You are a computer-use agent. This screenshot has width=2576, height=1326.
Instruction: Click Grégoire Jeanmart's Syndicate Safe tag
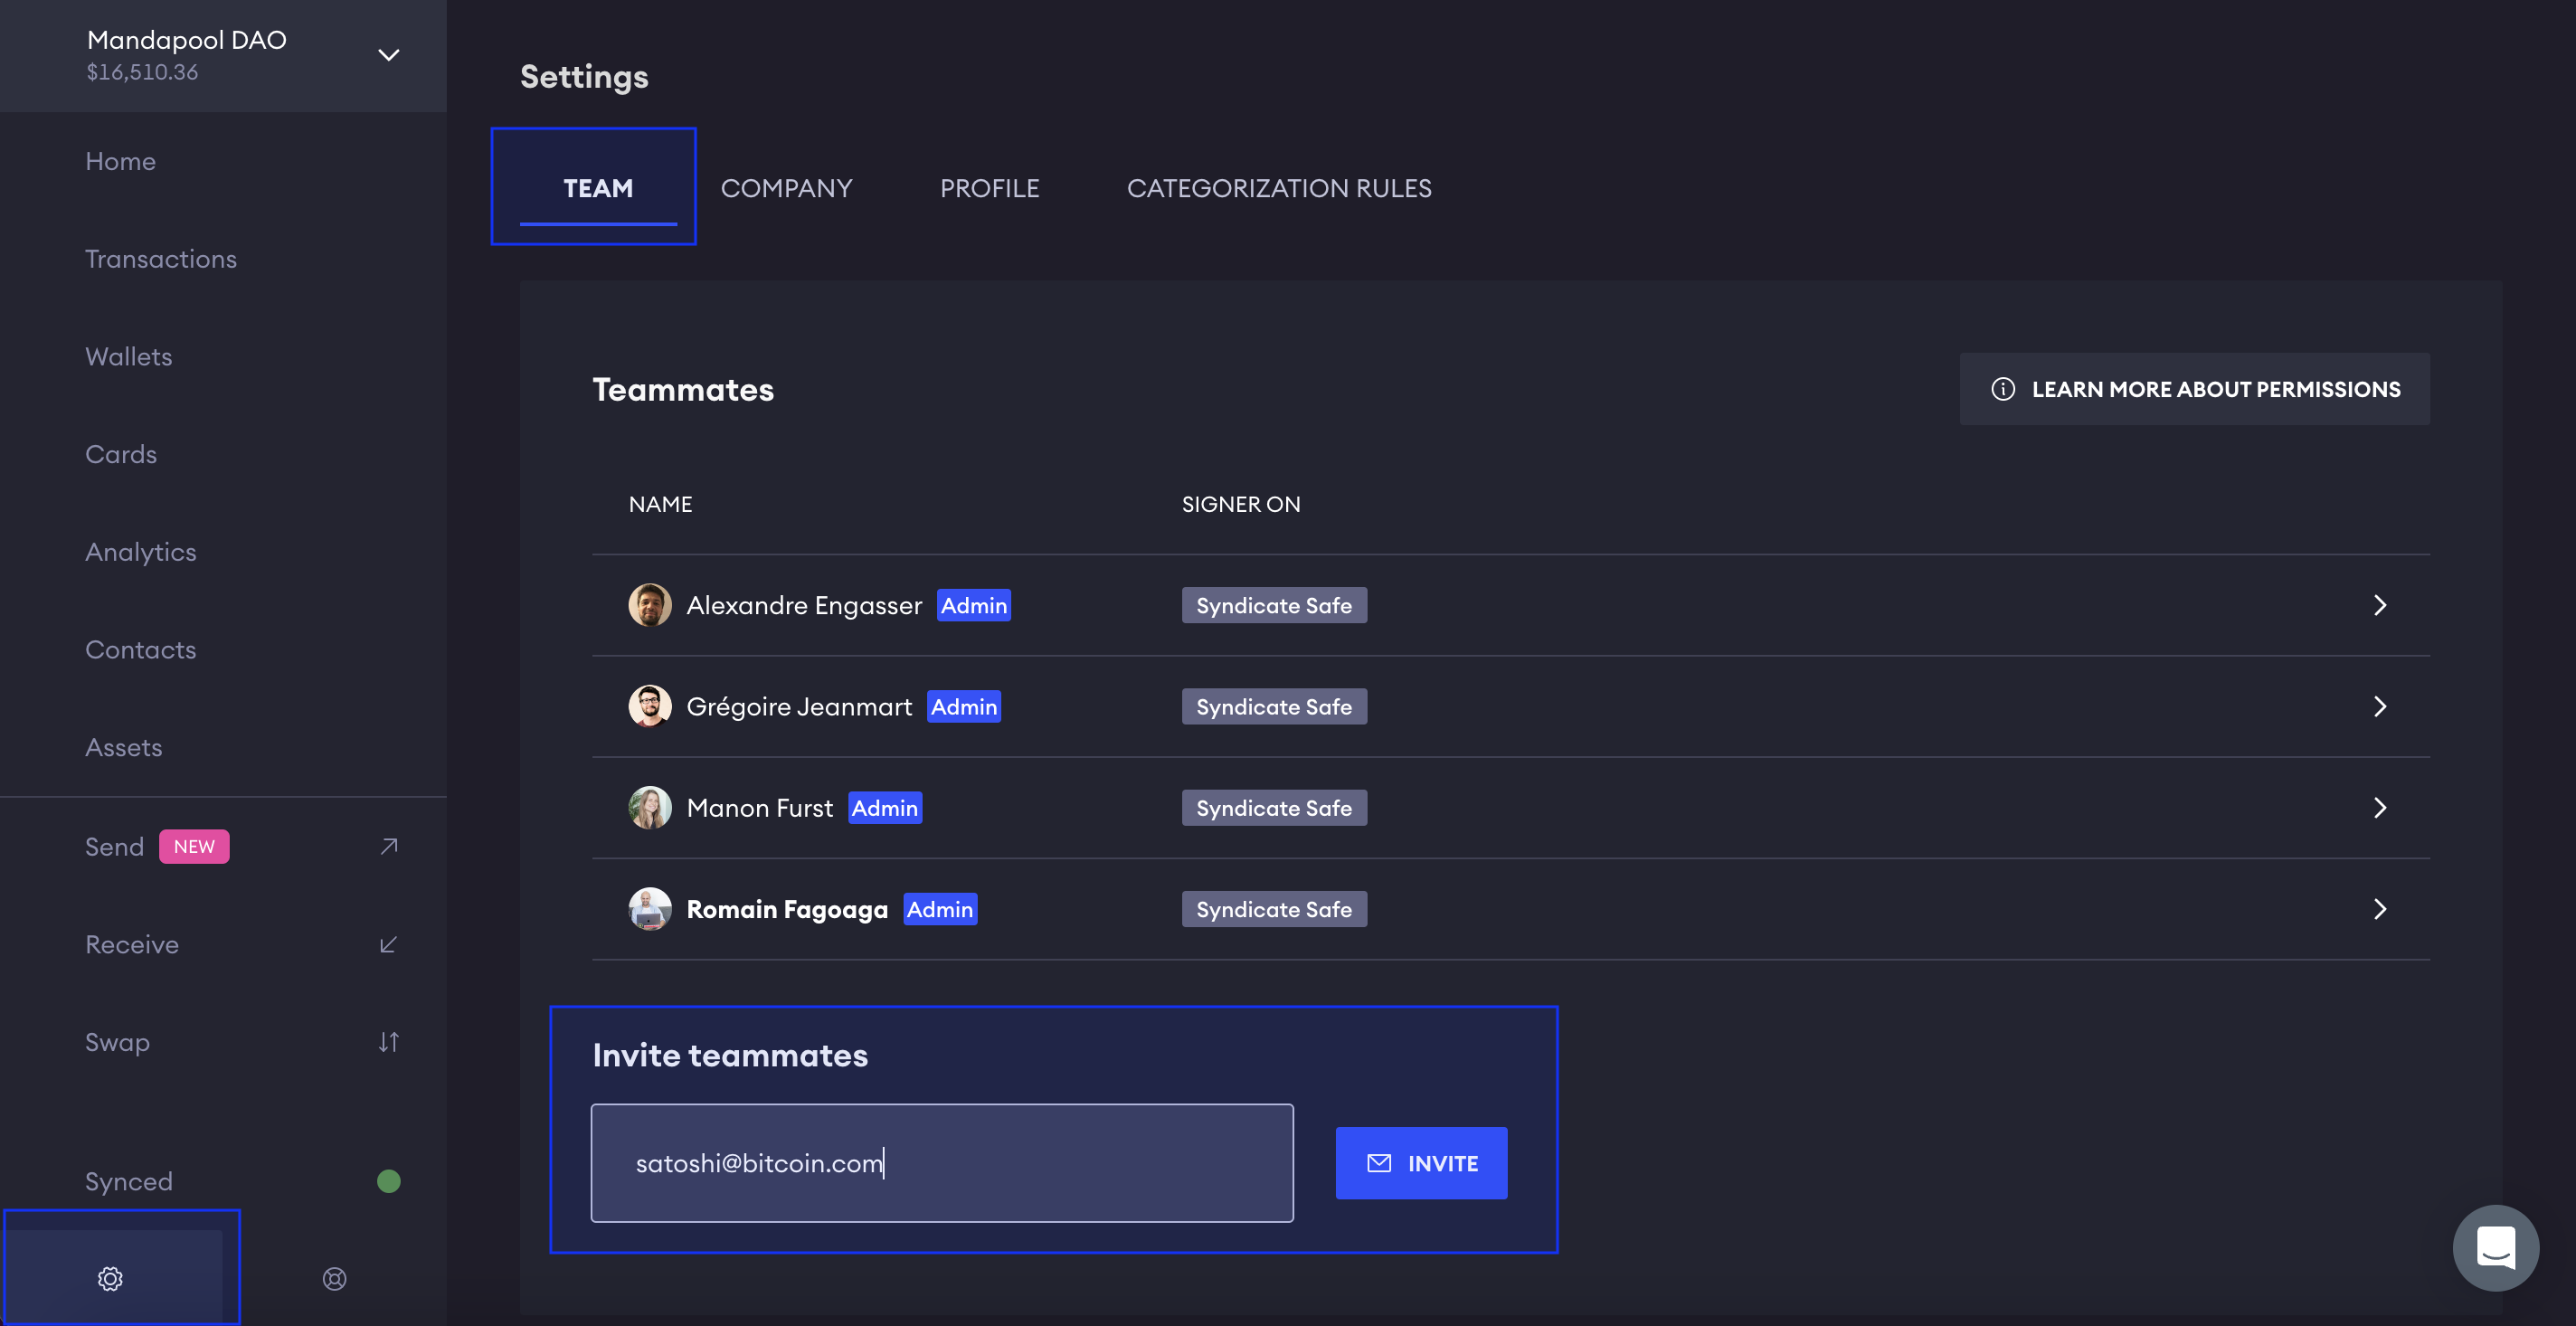[x=1274, y=707]
